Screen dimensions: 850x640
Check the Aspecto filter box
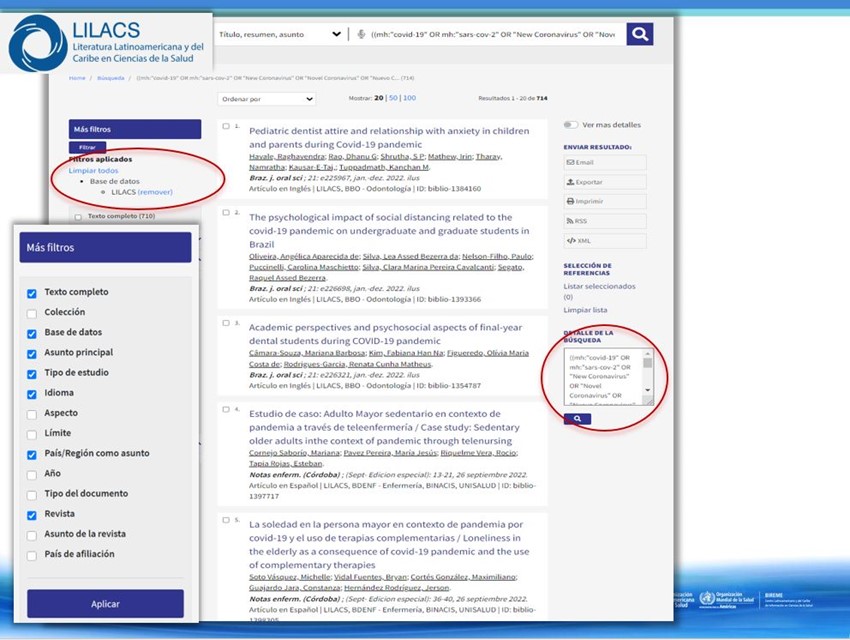(x=32, y=414)
